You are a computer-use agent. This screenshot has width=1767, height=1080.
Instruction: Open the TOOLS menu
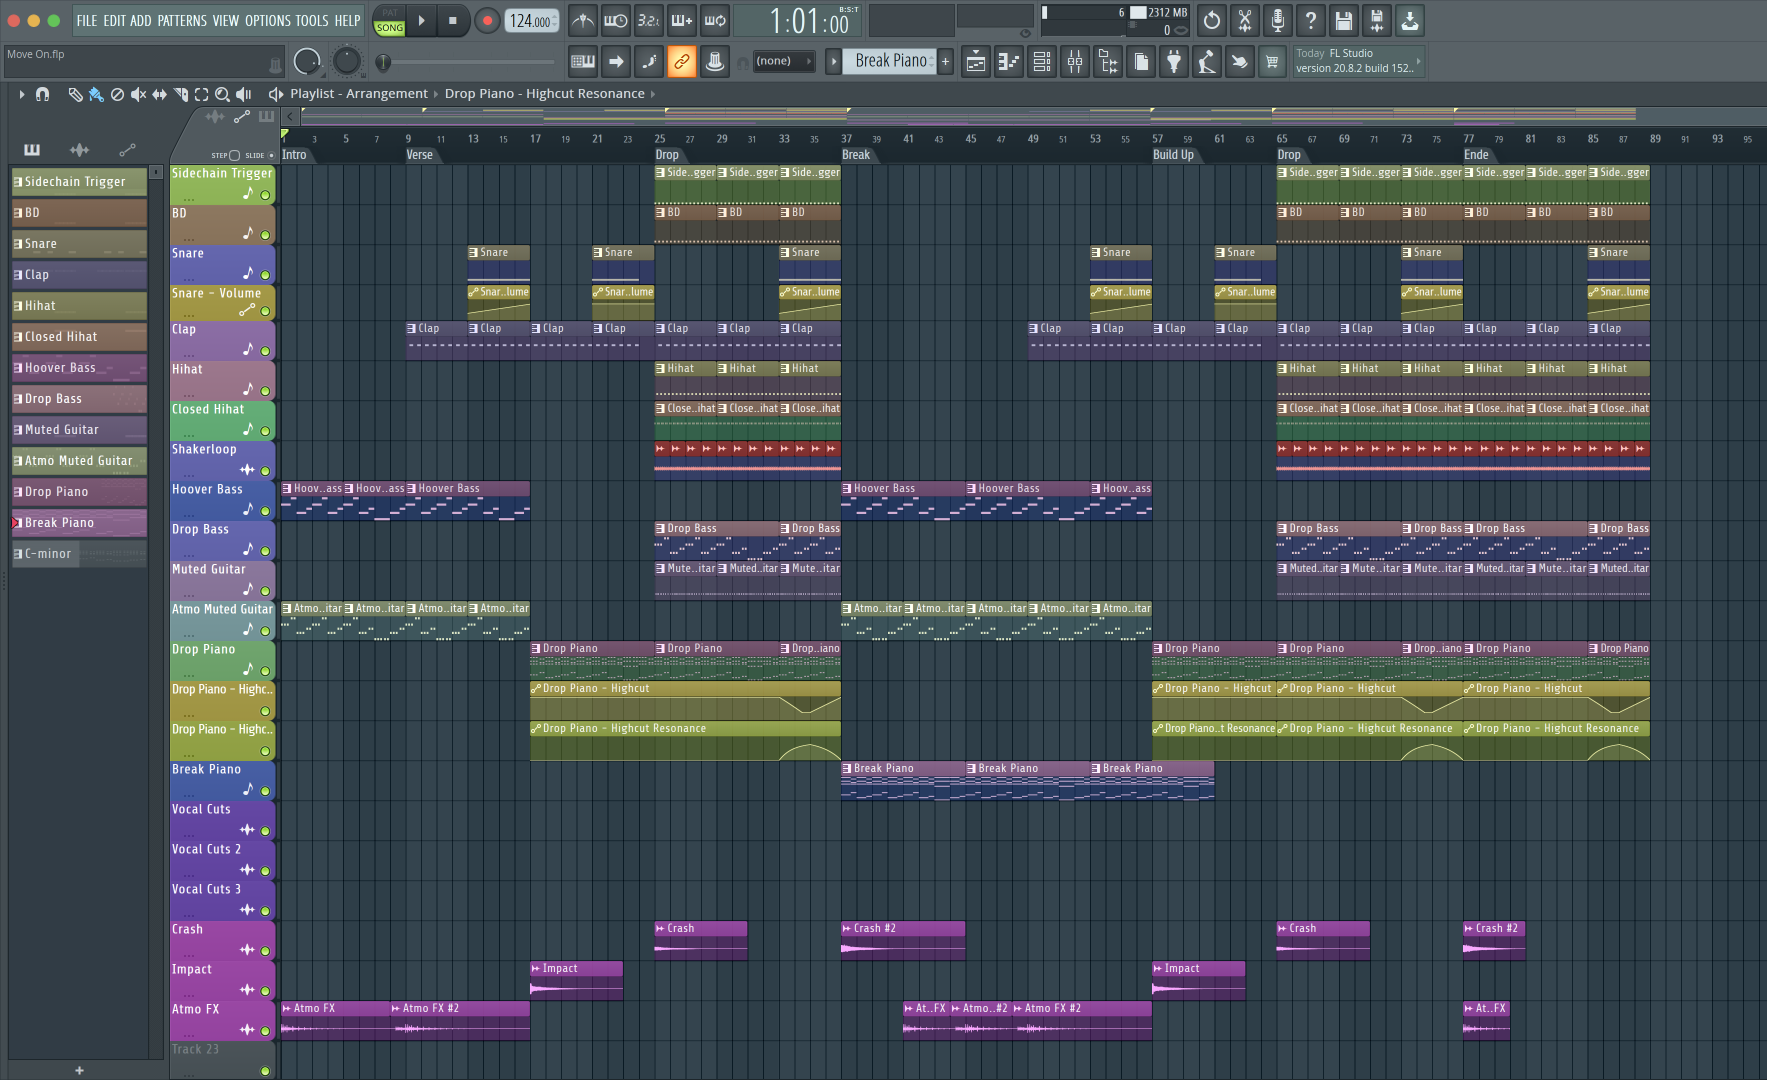tap(312, 20)
